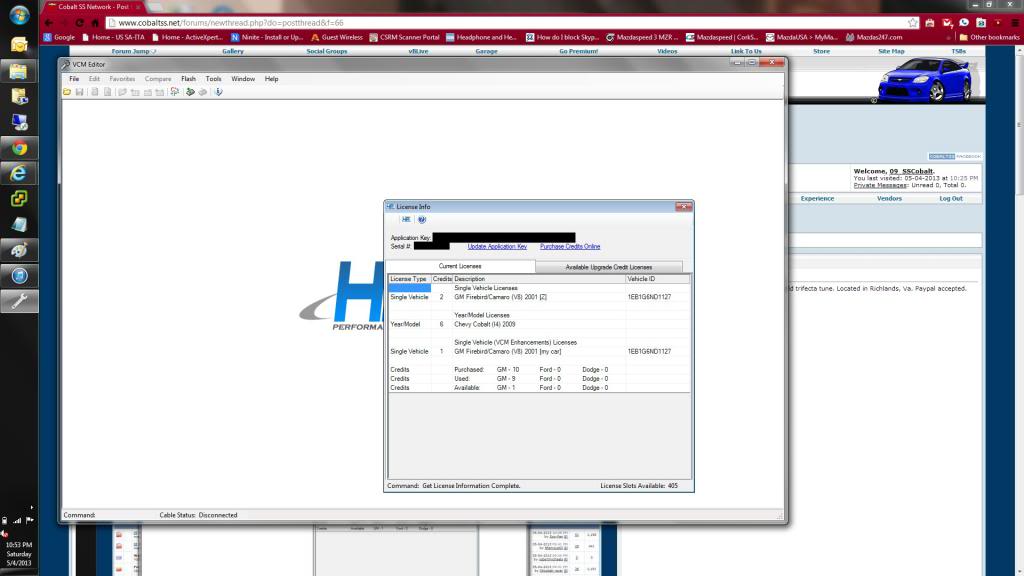Open the Help menu
This screenshot has width=1024, height=576.
272,79
